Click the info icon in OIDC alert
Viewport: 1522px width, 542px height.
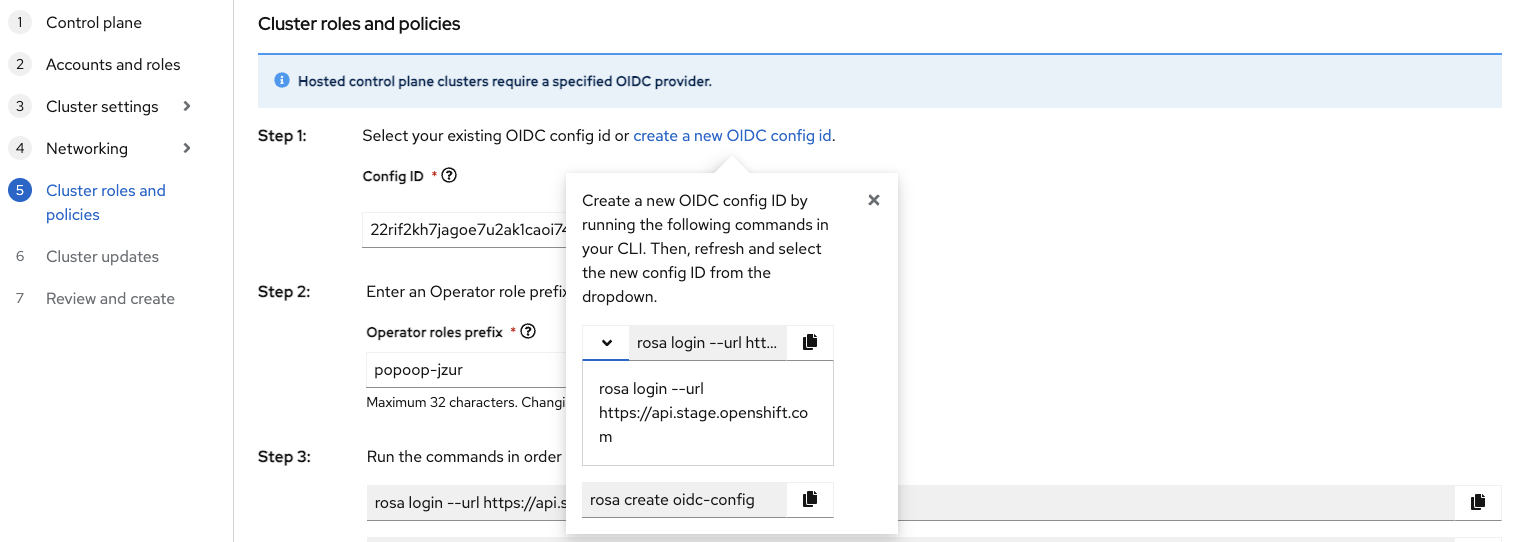coord(282,81)
